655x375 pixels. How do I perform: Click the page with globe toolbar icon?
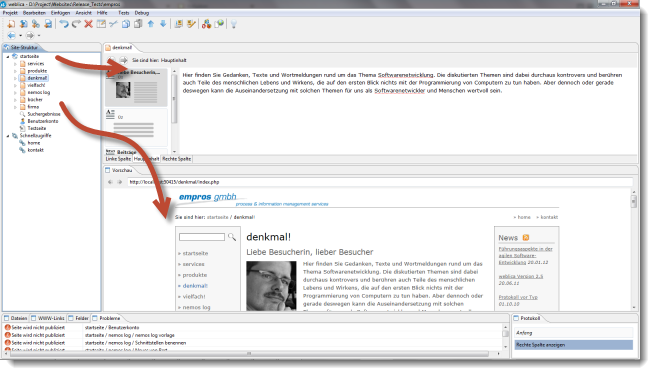click(x=219, y=24)
